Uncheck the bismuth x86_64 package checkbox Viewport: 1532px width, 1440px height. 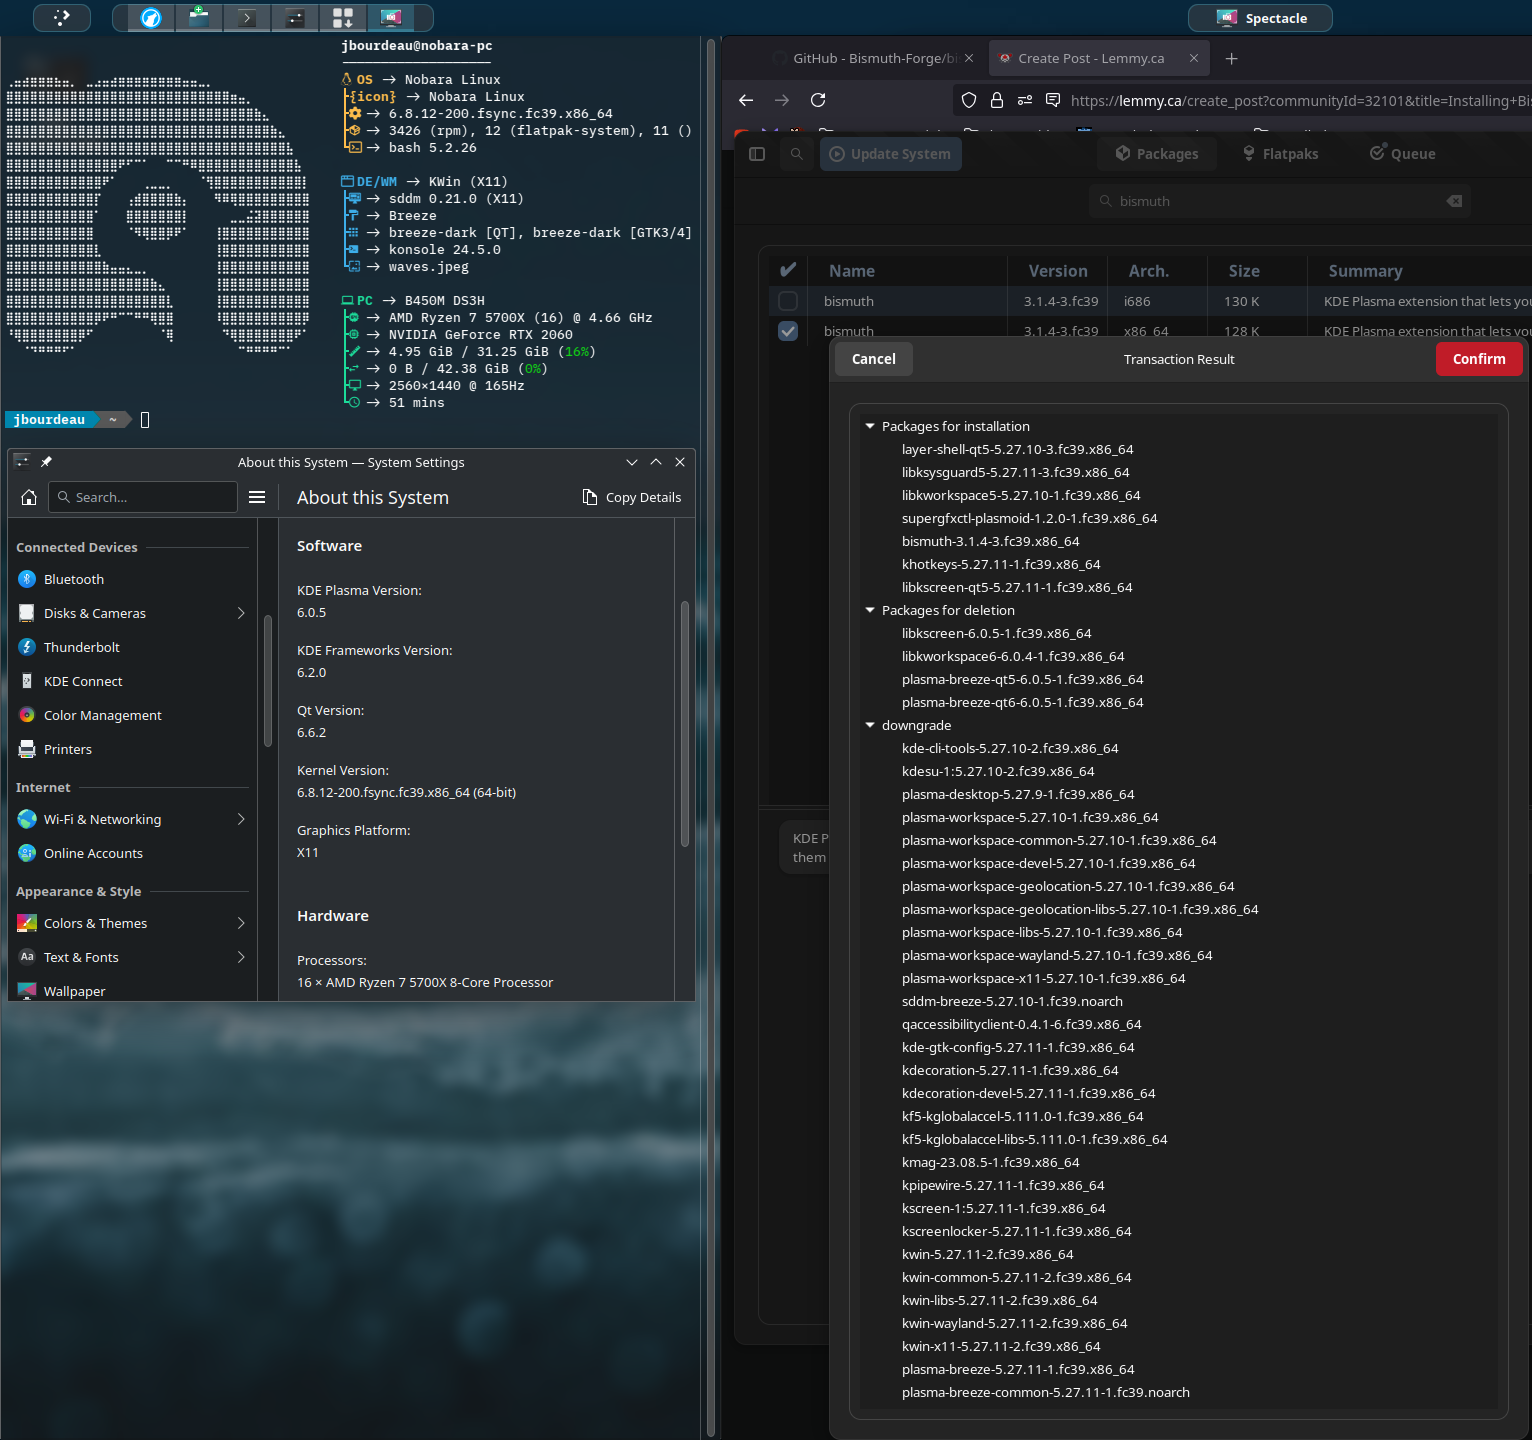(788, 331)
